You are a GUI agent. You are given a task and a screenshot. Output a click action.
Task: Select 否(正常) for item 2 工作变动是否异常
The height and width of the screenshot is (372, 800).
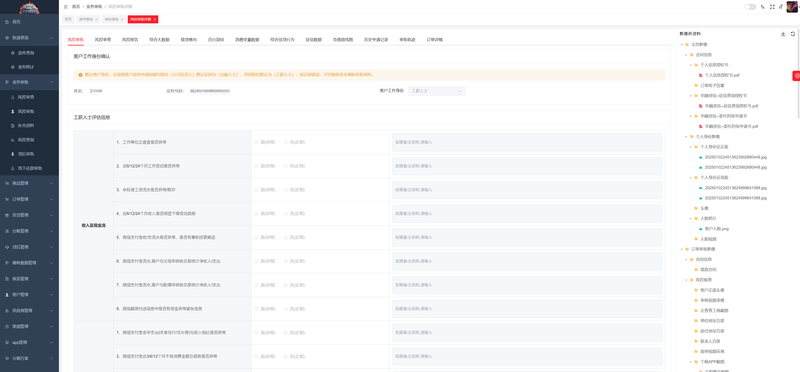coord(286,166)
